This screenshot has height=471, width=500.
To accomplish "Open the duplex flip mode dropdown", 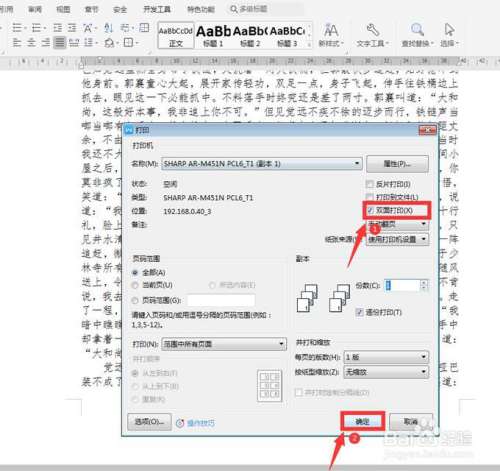I will (397, 224).
